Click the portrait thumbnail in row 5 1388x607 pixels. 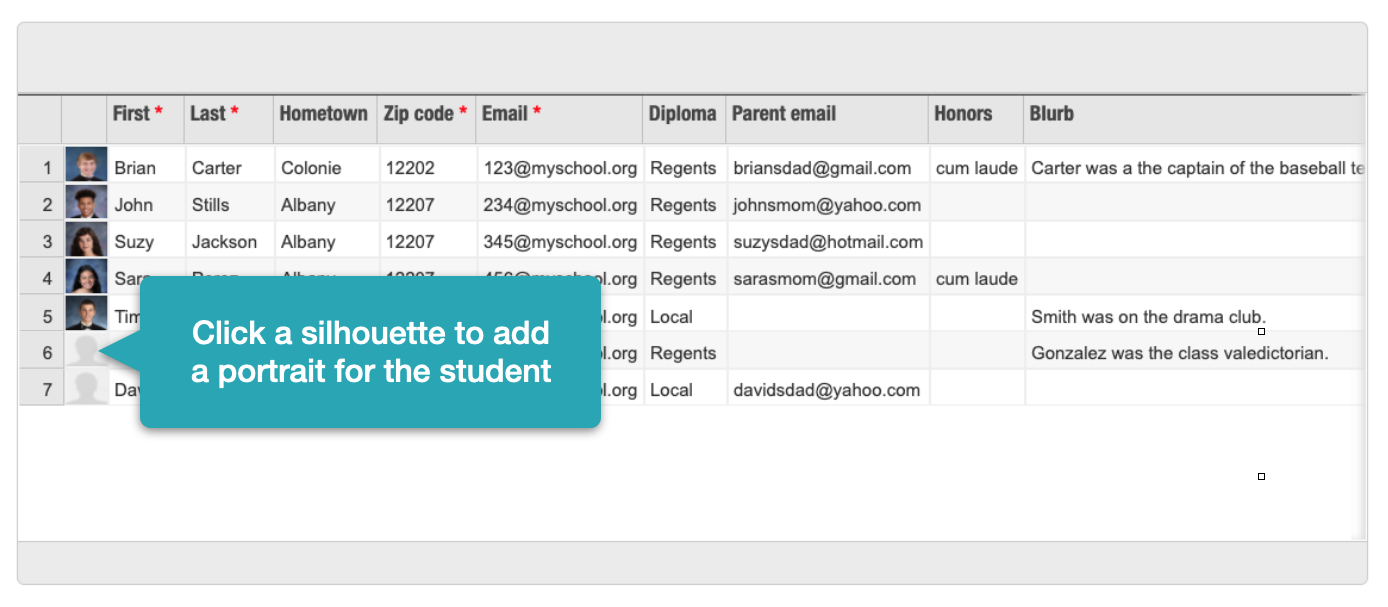pos(86,314)
